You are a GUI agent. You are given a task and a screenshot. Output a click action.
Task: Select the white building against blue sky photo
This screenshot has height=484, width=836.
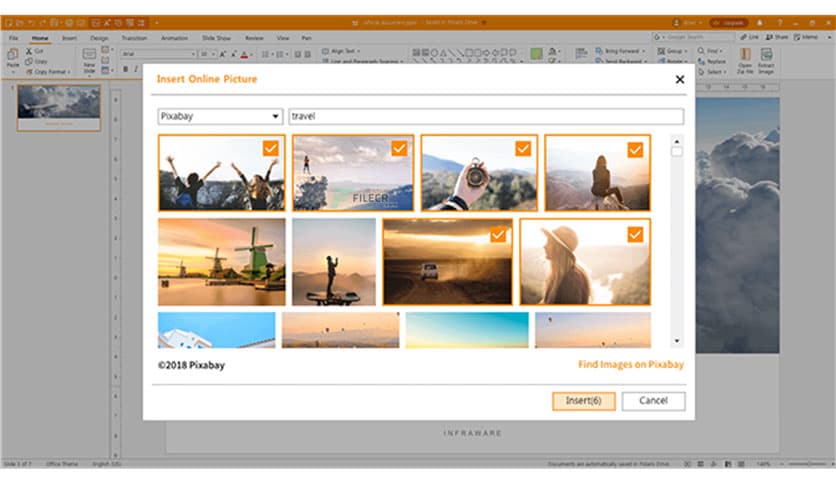216,330
